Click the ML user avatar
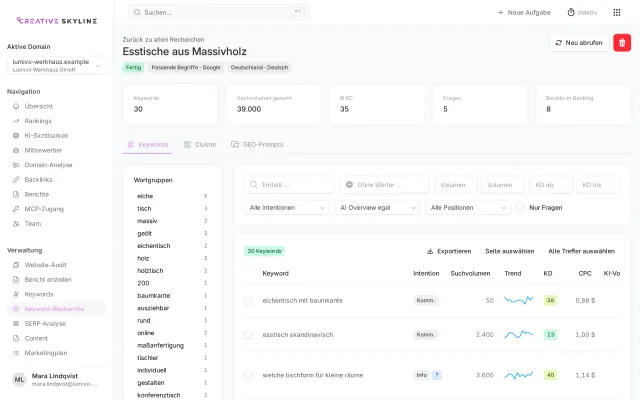The width and height of the screenshot is (640, 400). coord(19,380)
